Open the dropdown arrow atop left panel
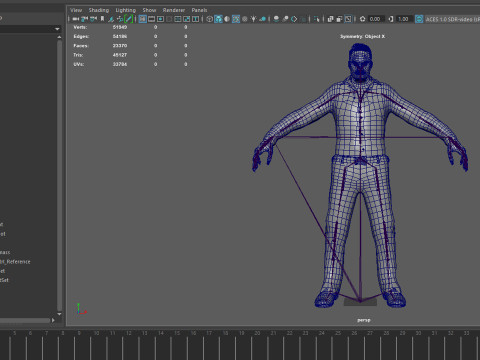 pyautogui.click(x=57, y=29)
